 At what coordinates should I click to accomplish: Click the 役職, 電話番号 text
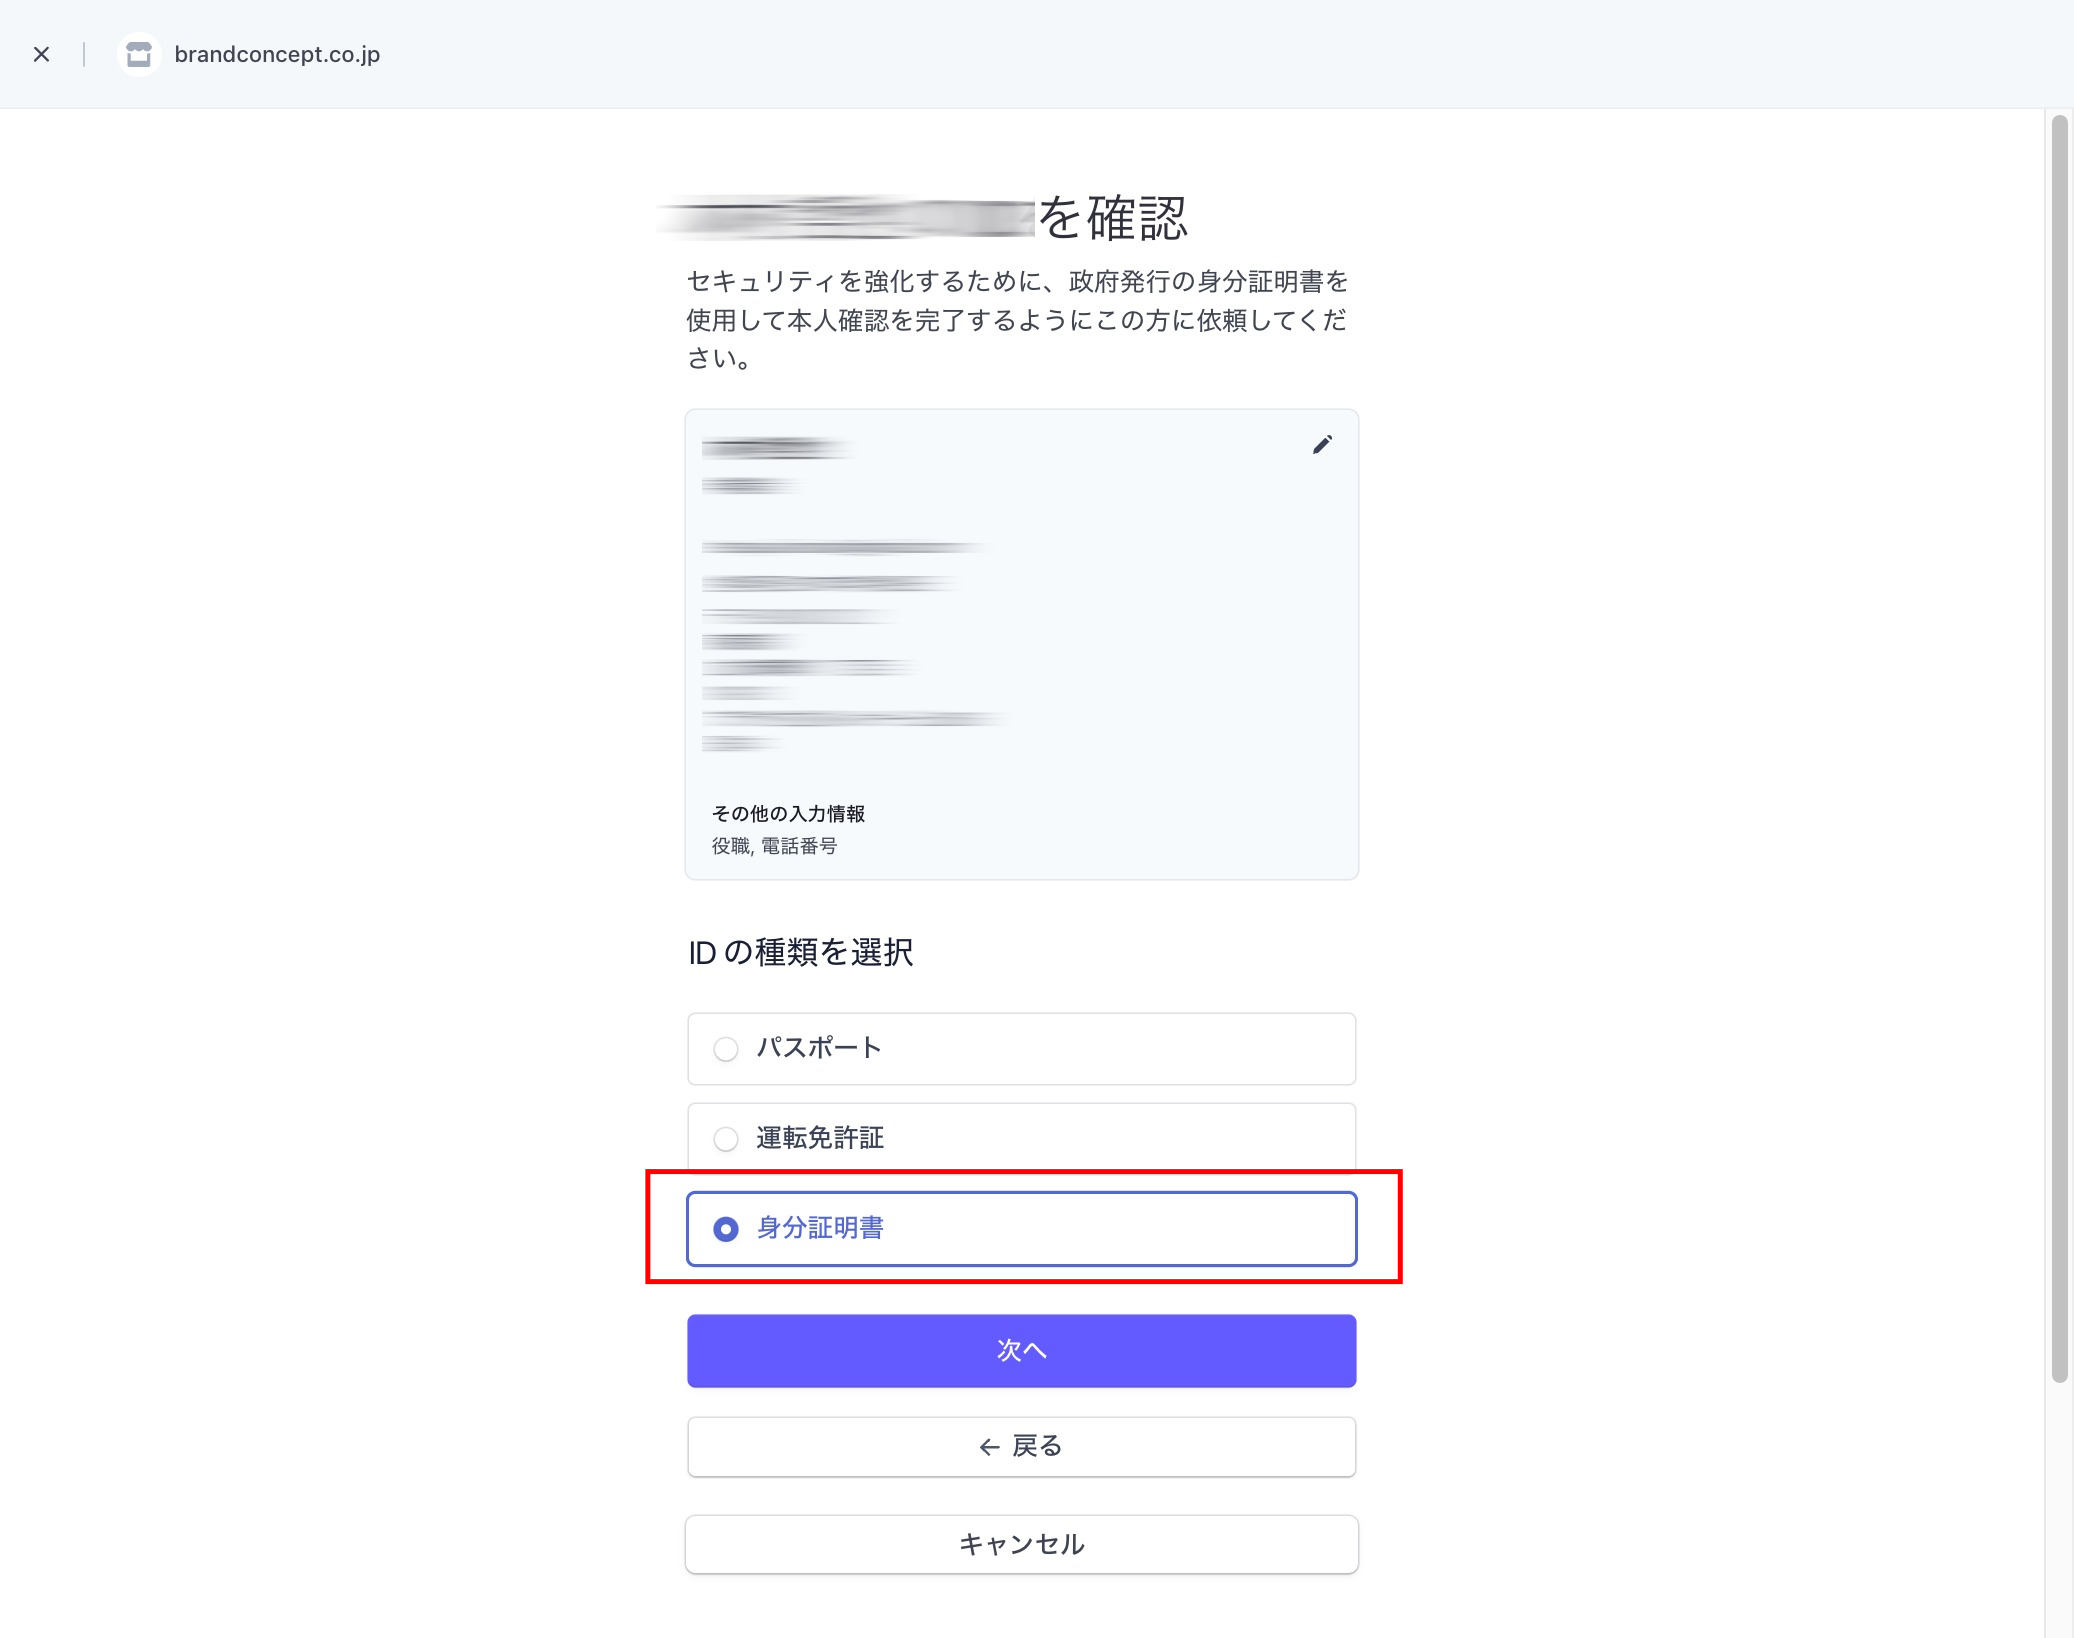pos(774,846)
